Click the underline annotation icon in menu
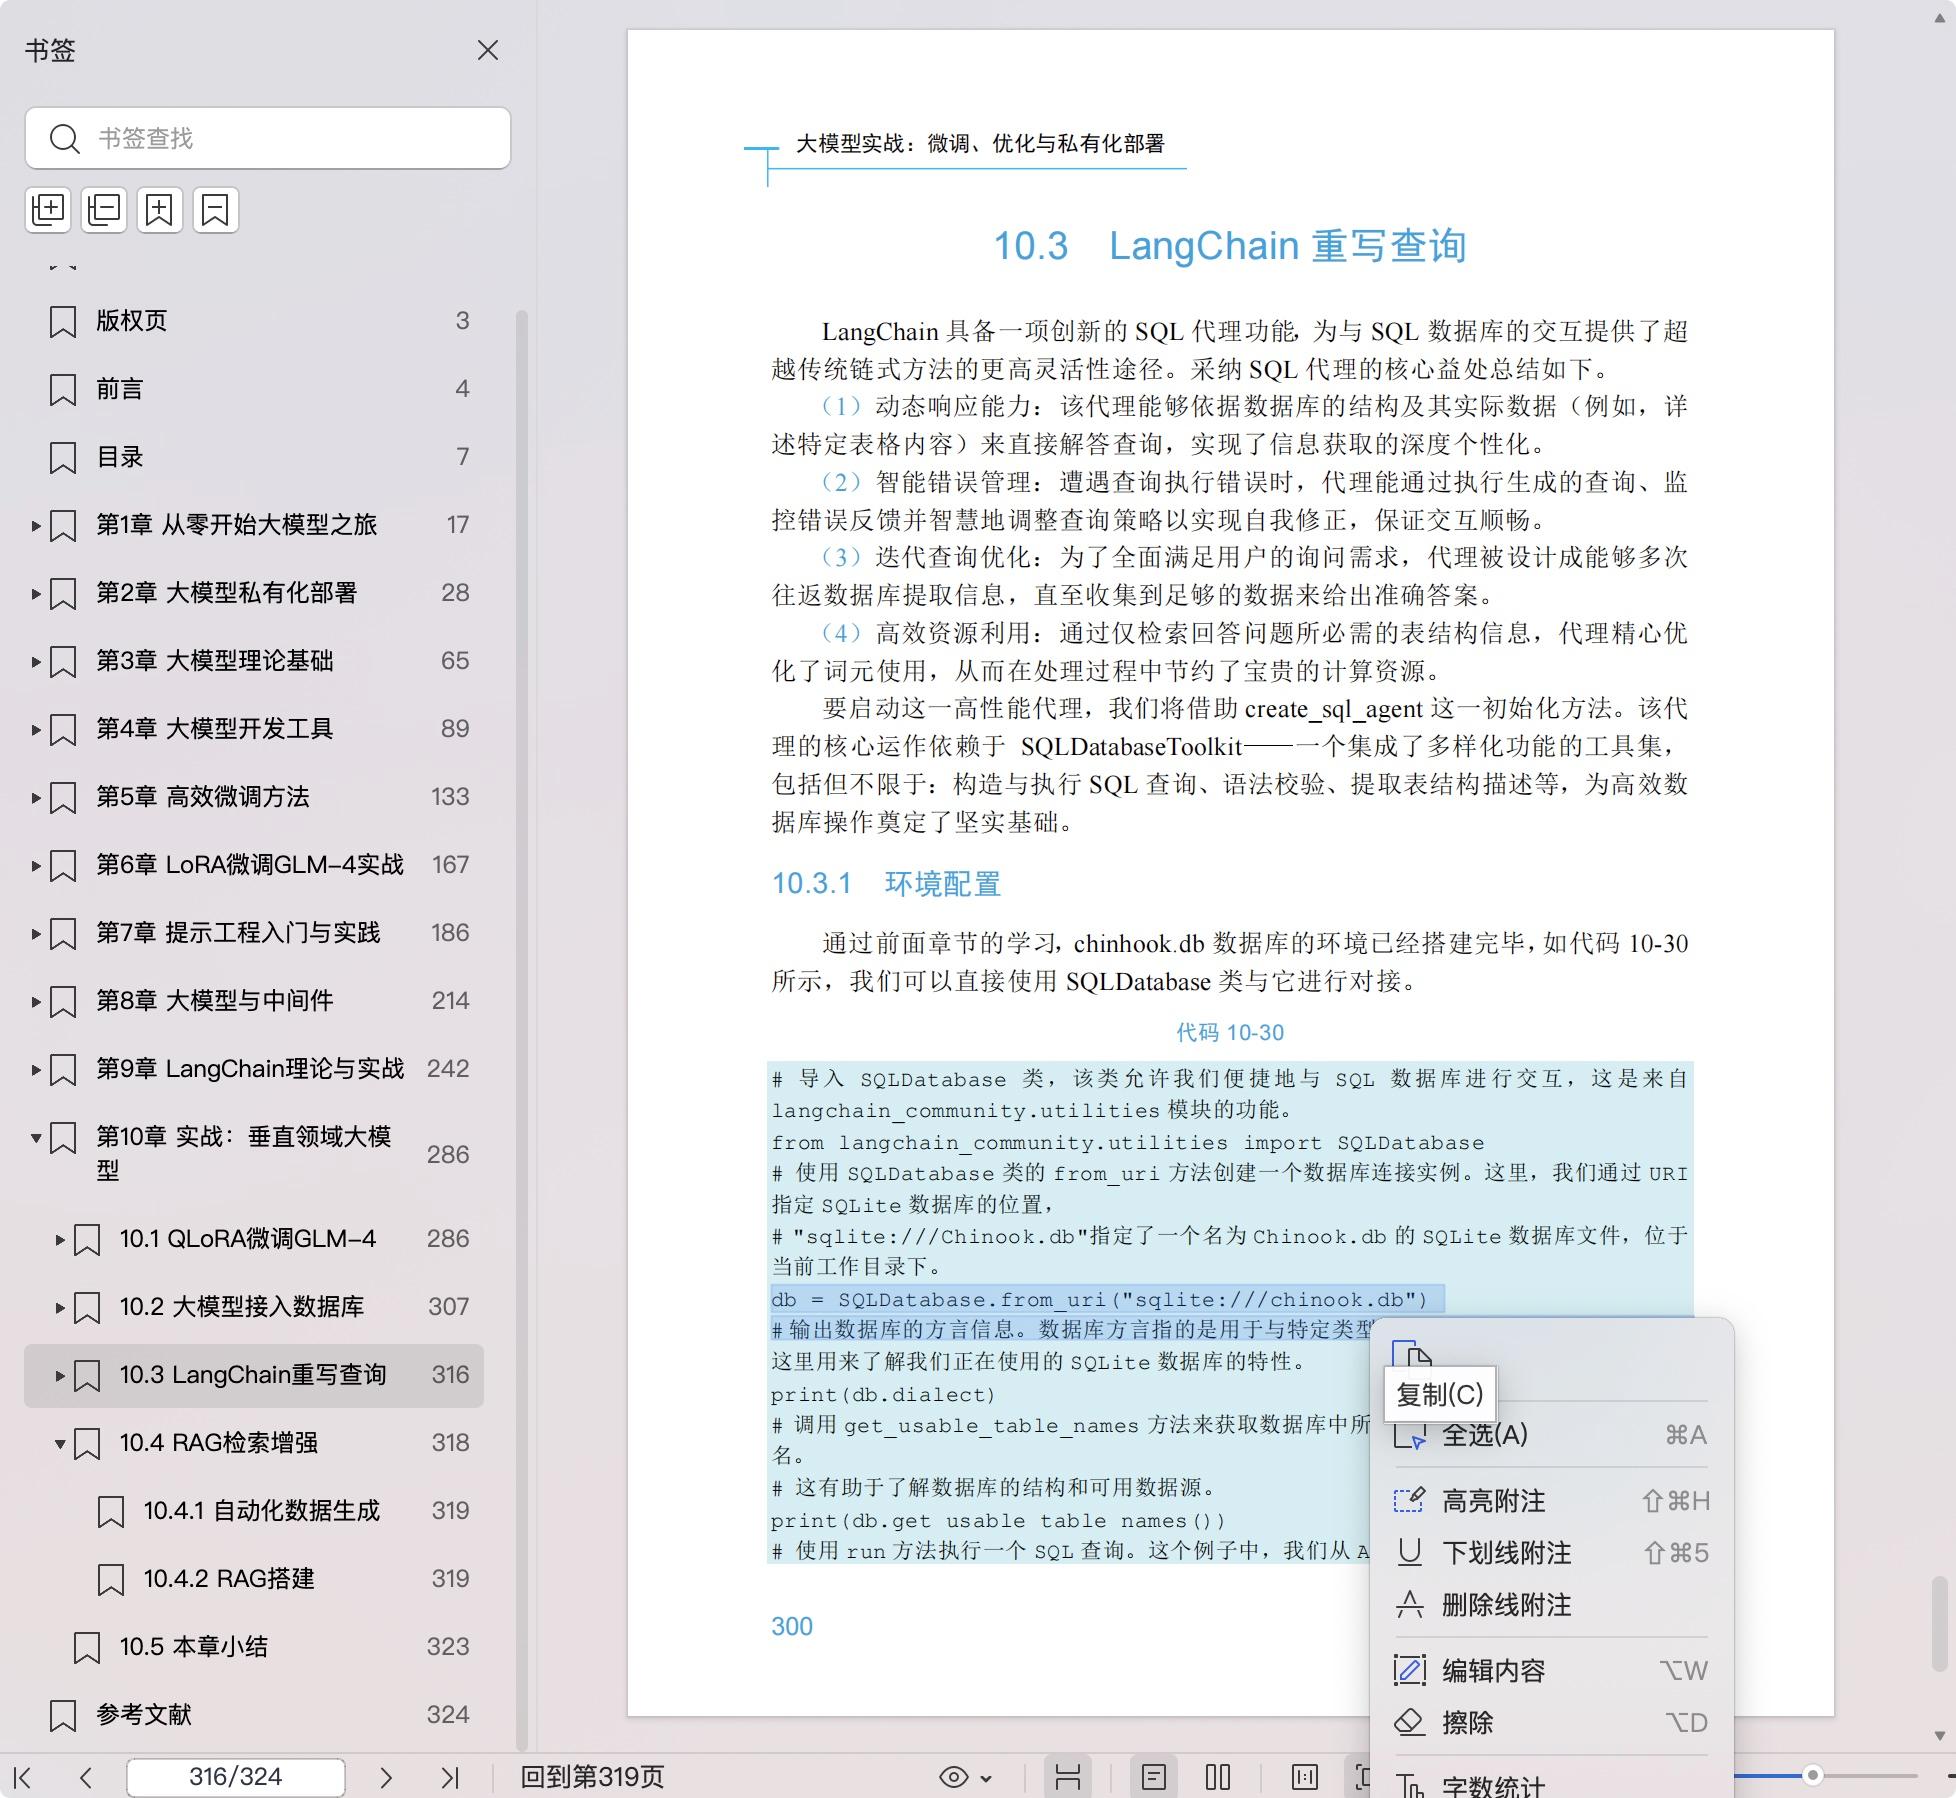Viewport: 1956px width, 1798px height. tap(1409, 1552)
